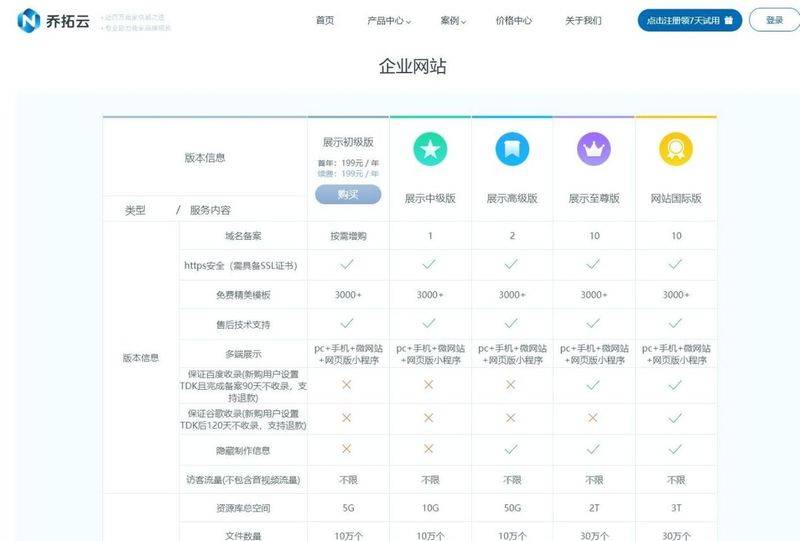Click the 免费精美模板 row label
The image size is (800, 541).
(x=243, y=294)
